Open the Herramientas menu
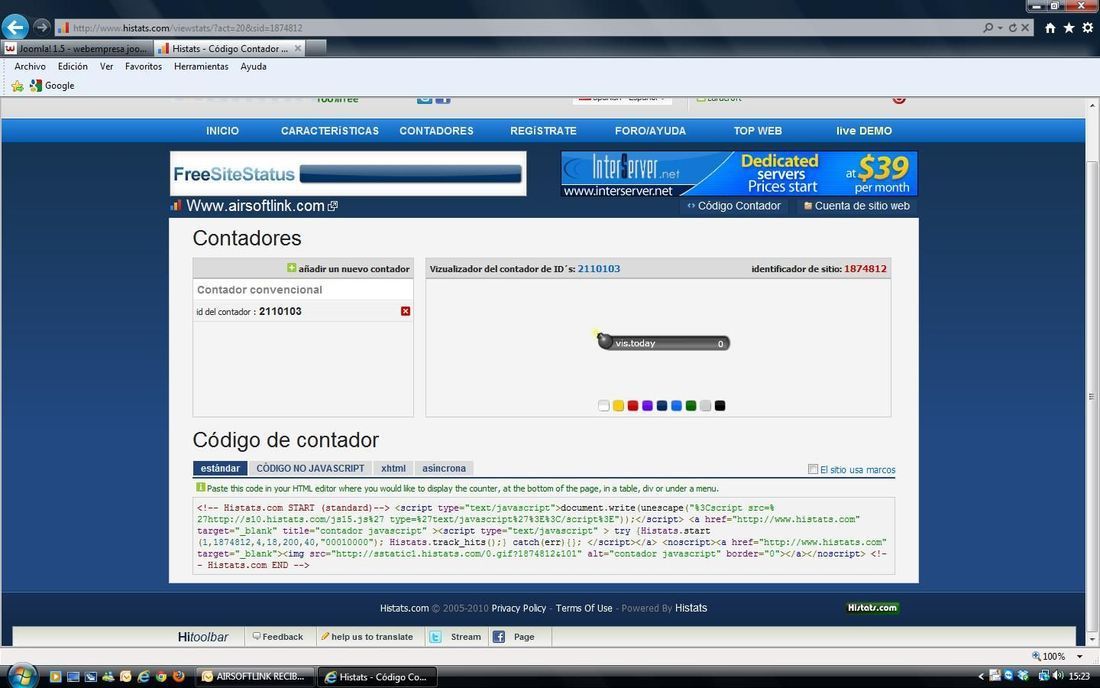1100x688 pixels. 201,67
